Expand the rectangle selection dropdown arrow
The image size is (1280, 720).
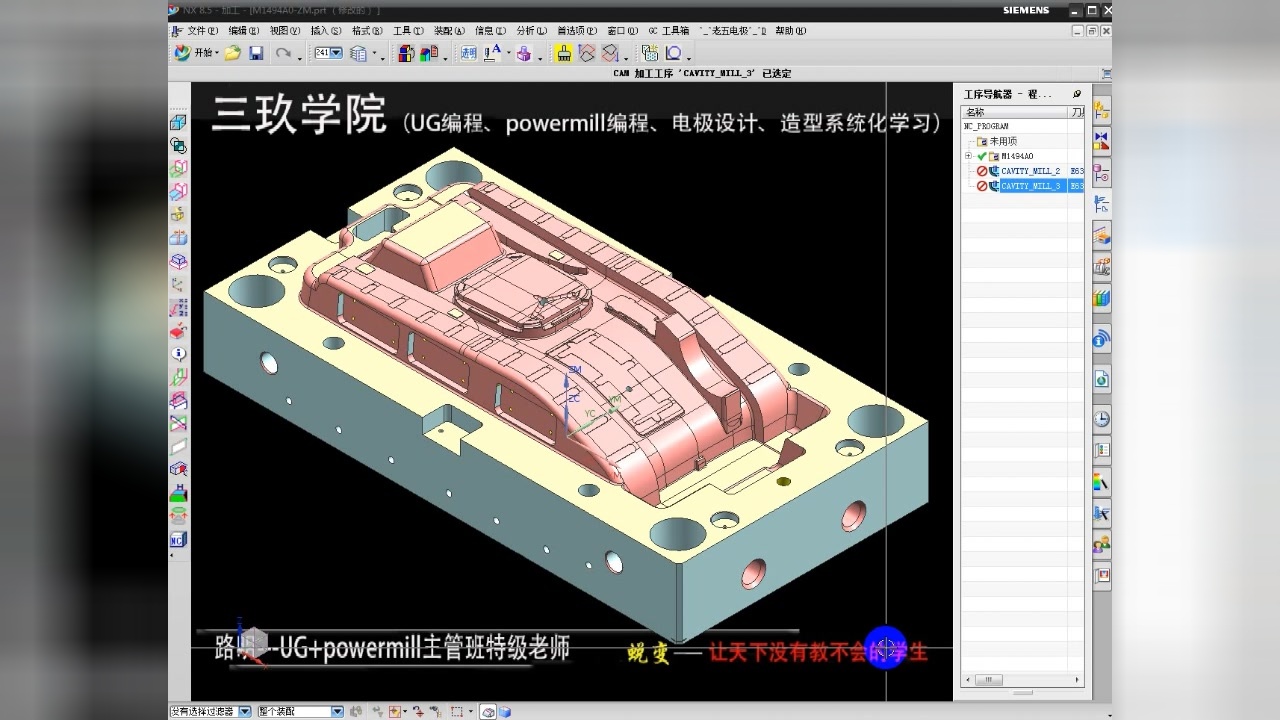click(x=470, y=711)
